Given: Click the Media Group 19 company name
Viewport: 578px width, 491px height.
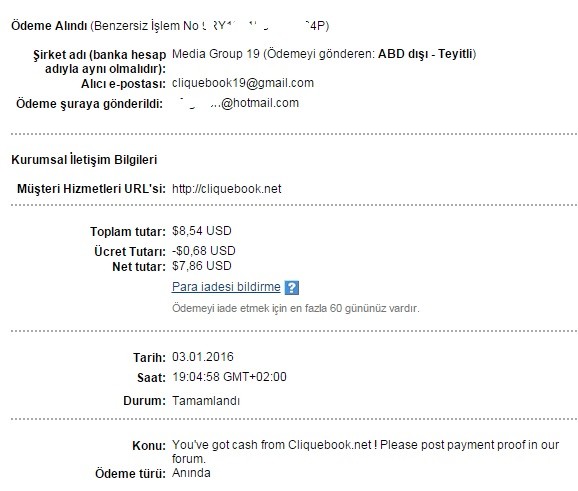Looking at the screenshot, I should tap(216, 54).
